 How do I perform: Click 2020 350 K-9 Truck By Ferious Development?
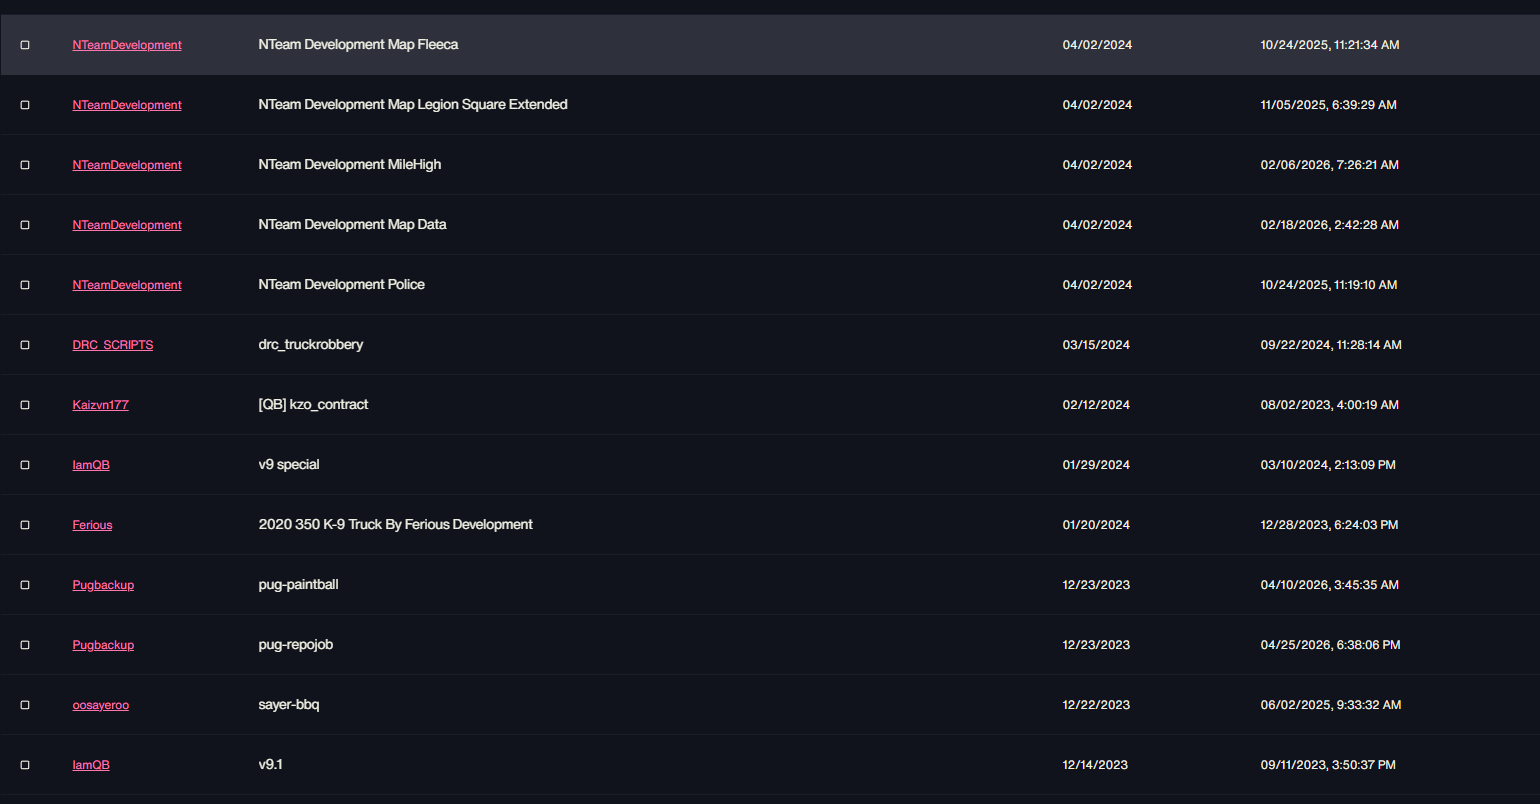coord(395,525)
